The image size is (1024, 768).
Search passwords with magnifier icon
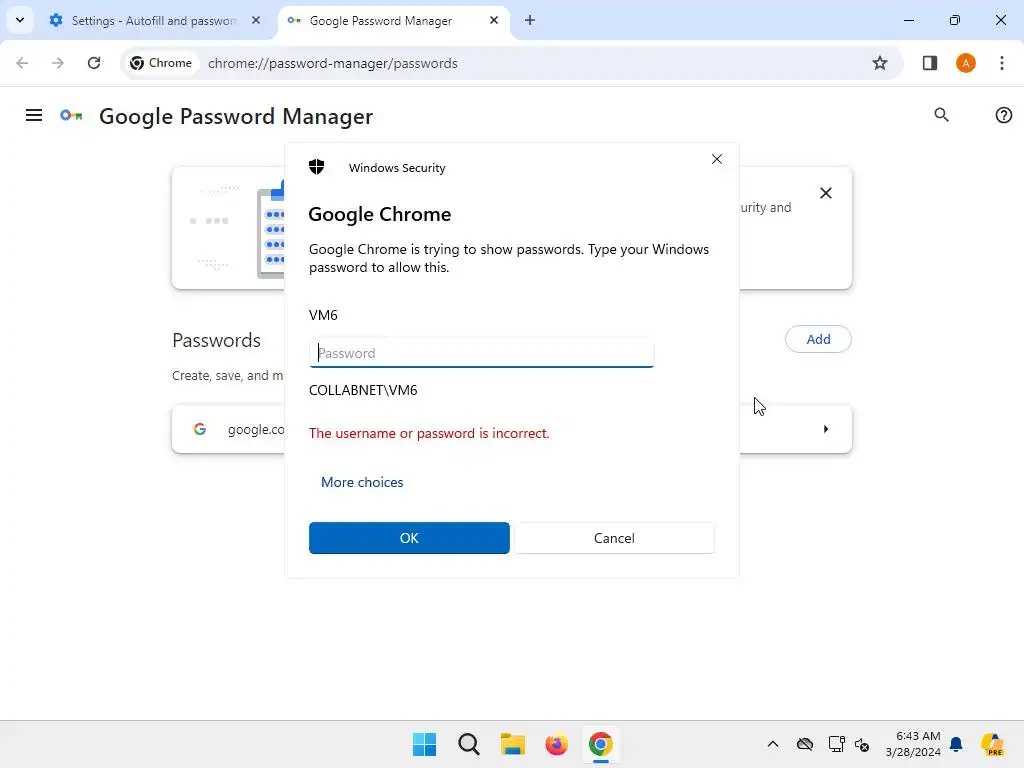pyautogui.click(x=941, y=116)
